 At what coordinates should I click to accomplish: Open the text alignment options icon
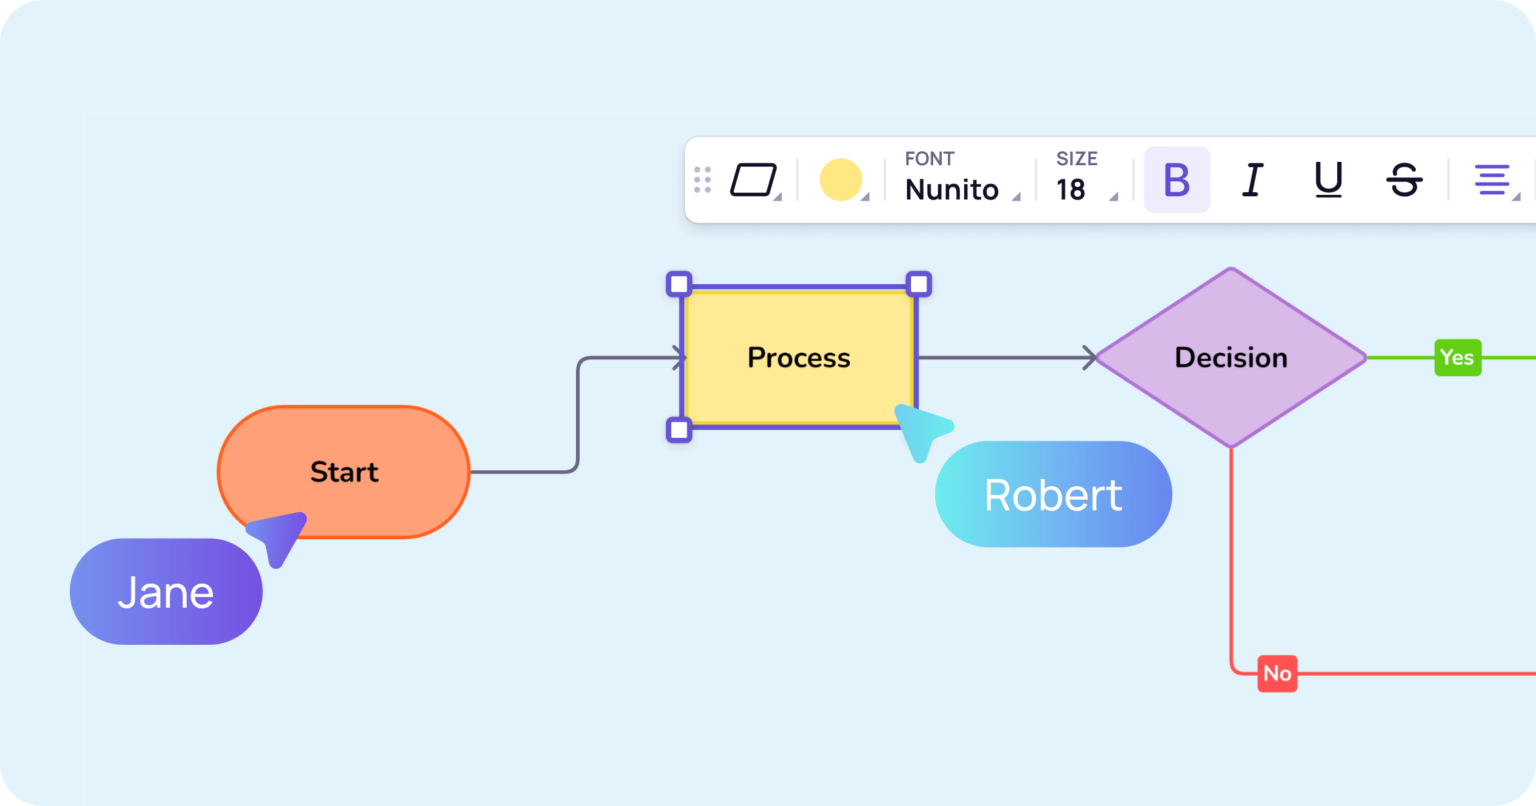(1492, 180)
